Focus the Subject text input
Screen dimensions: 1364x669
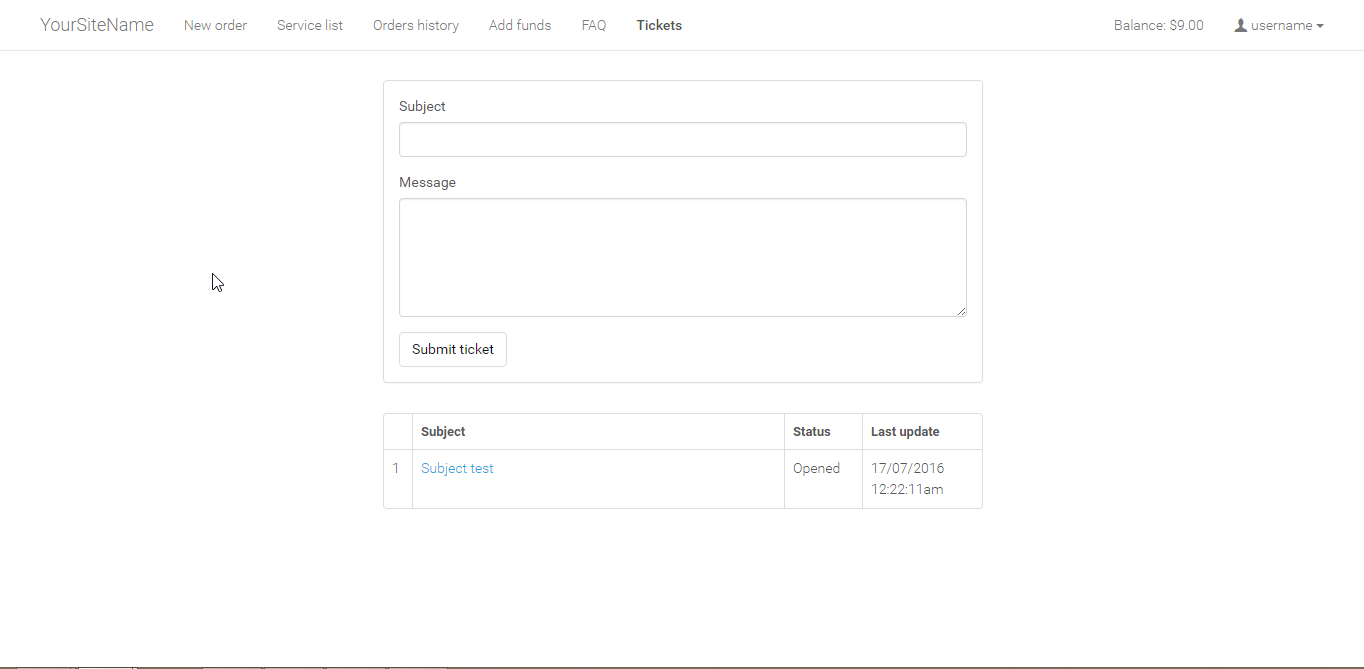coord(682,140)
